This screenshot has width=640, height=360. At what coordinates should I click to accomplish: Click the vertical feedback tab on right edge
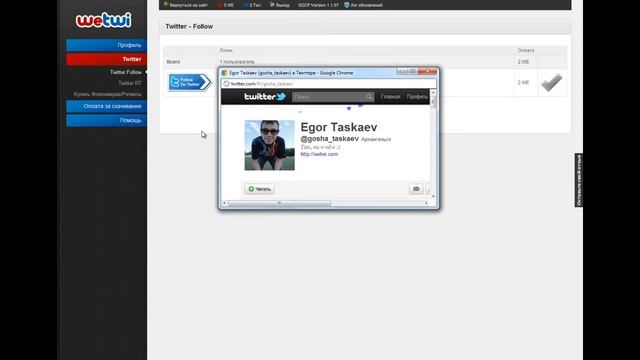click(x=578, y=180)
